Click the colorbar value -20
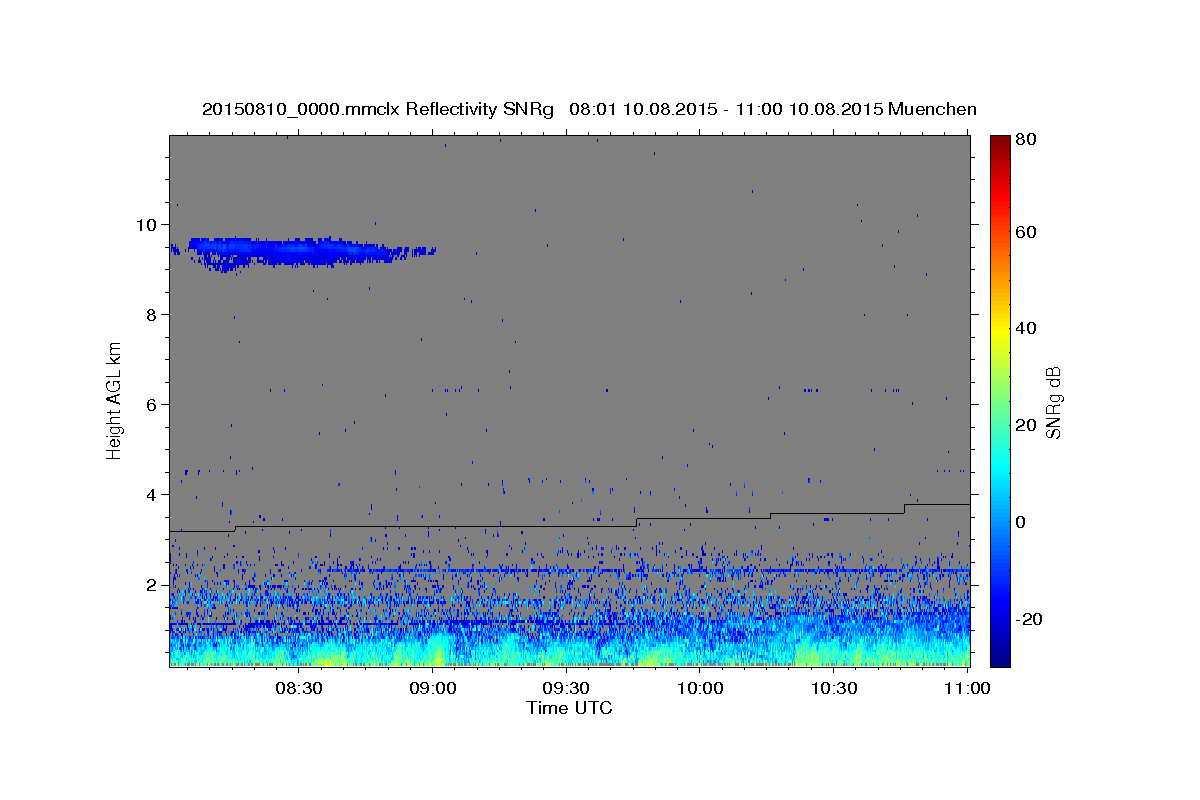Screen dimensions: 1200x800 click(1030, 619)
